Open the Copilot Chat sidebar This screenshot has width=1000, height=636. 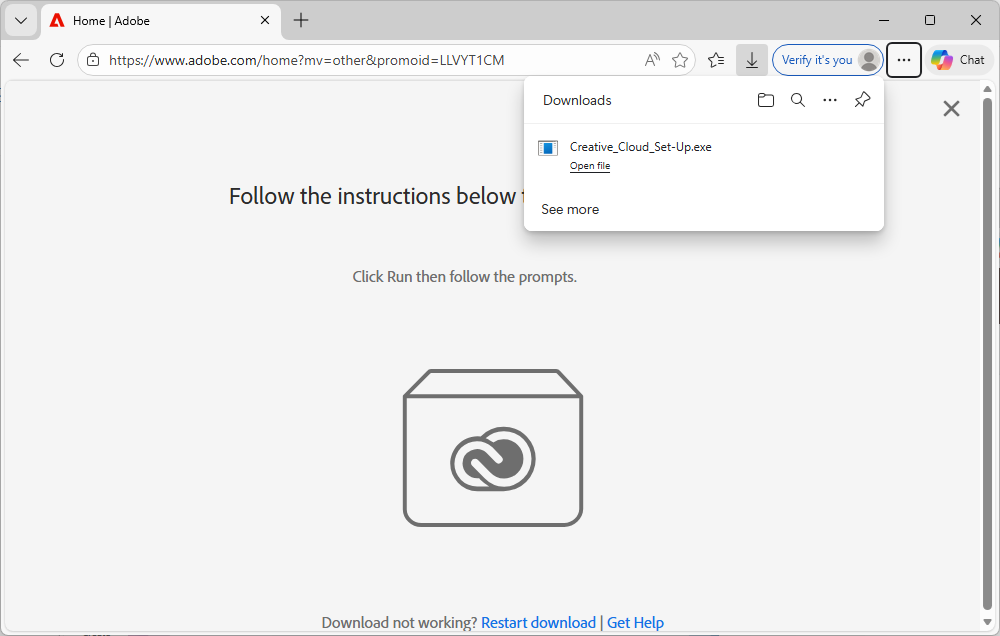pos(957,60)
